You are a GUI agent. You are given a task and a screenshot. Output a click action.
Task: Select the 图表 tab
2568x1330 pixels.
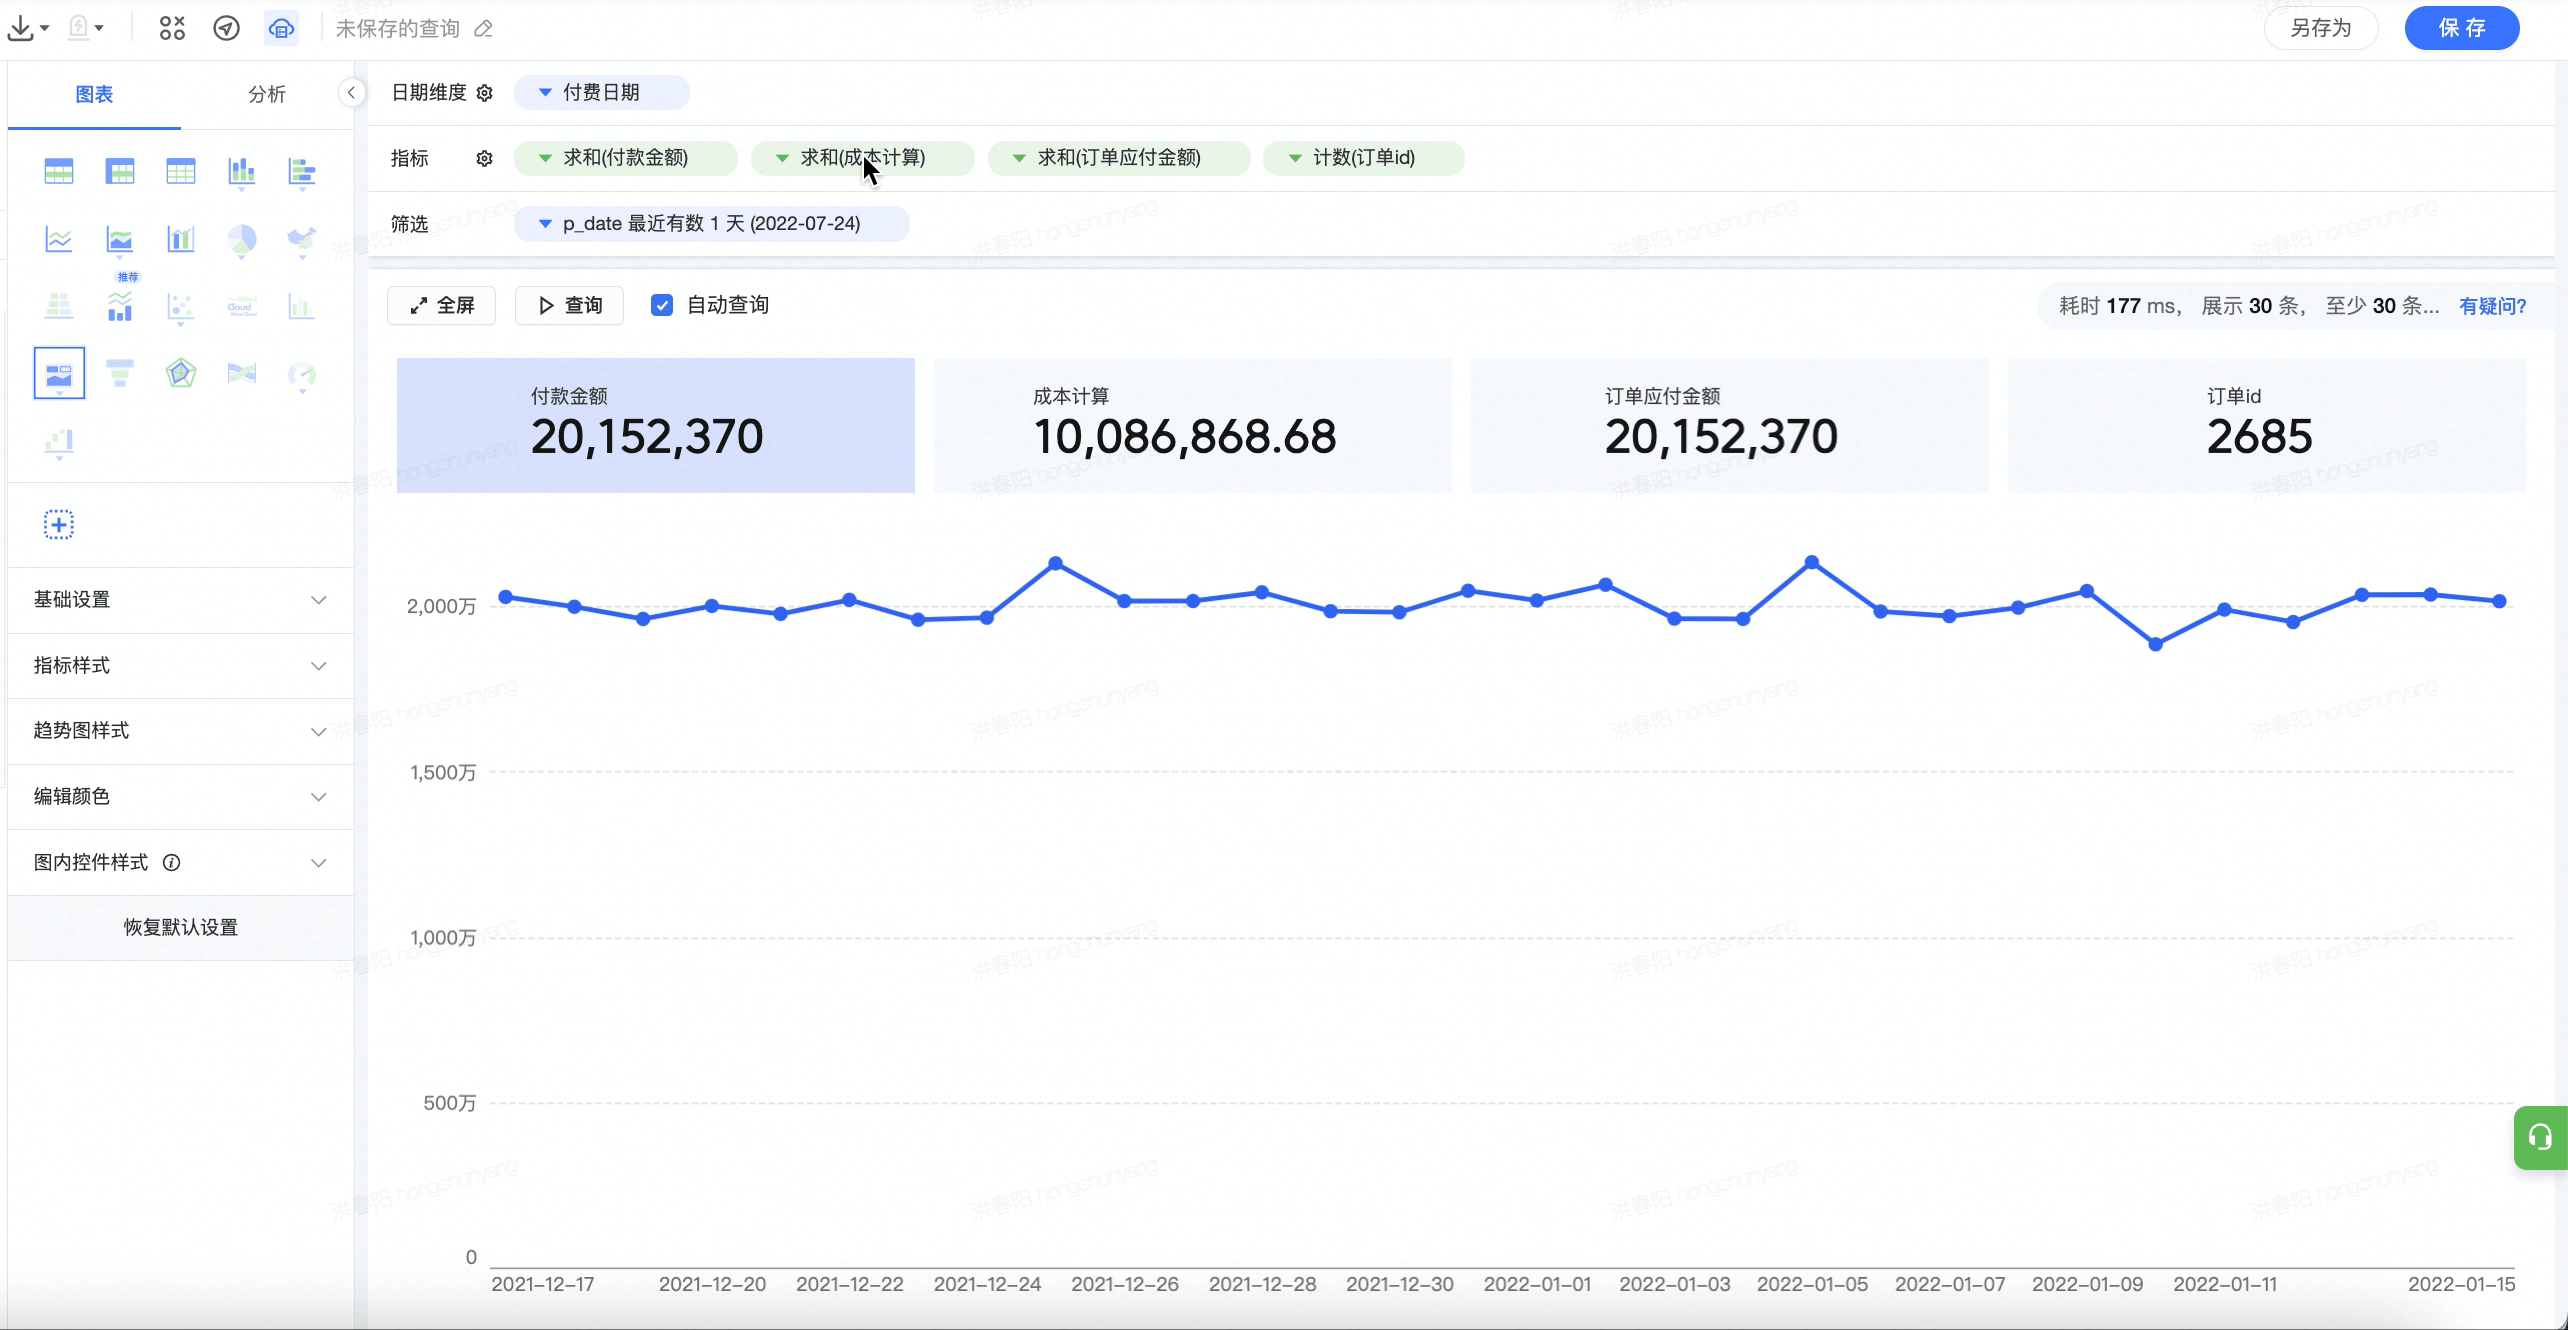(94, 94)
